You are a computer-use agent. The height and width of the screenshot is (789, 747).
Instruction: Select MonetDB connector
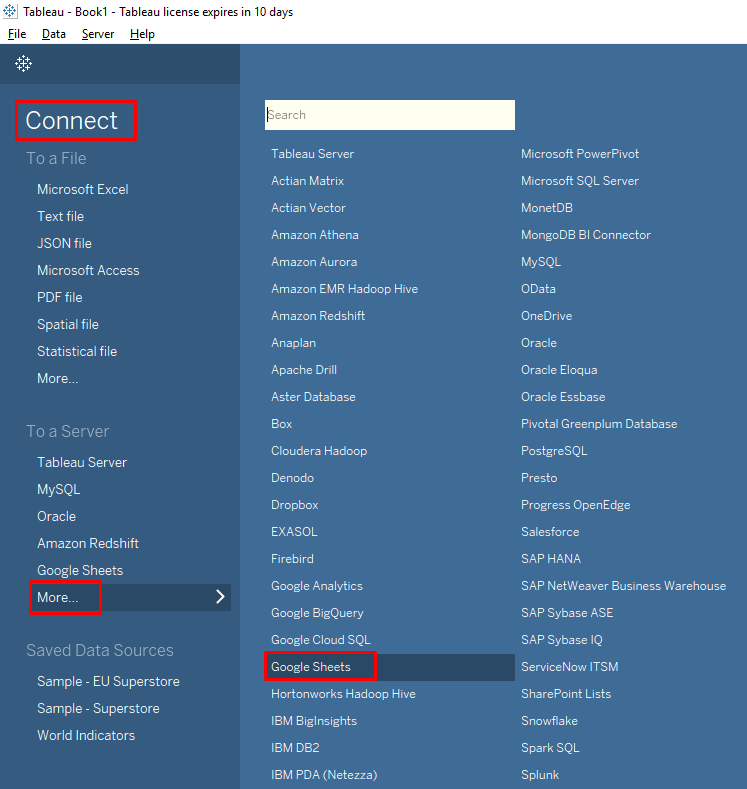click(547, 208)
